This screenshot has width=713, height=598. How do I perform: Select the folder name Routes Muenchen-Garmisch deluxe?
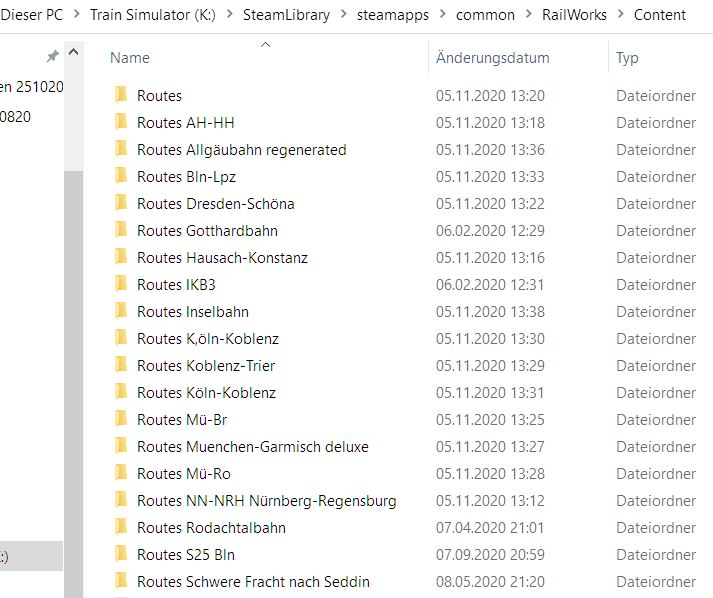(253, 446)
